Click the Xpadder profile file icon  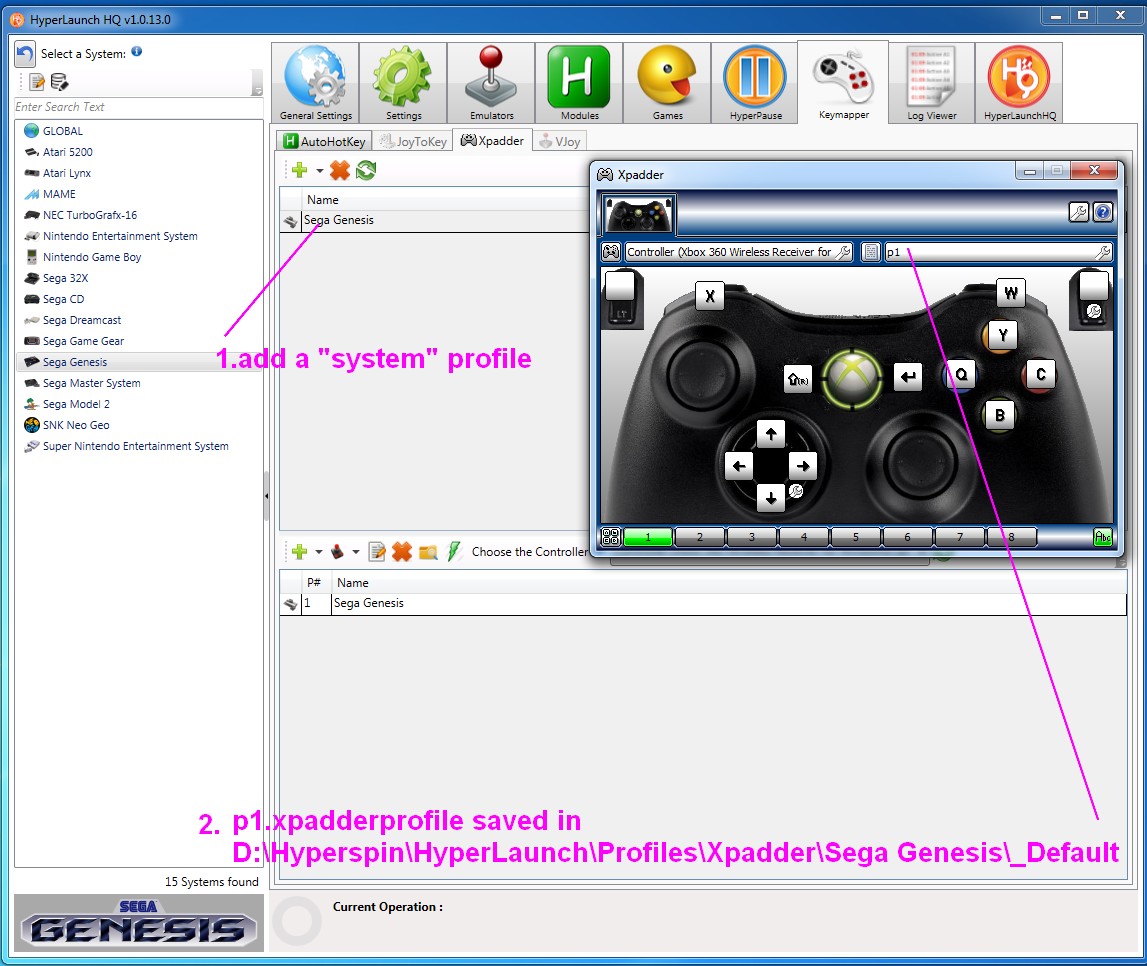pos(870,252)
